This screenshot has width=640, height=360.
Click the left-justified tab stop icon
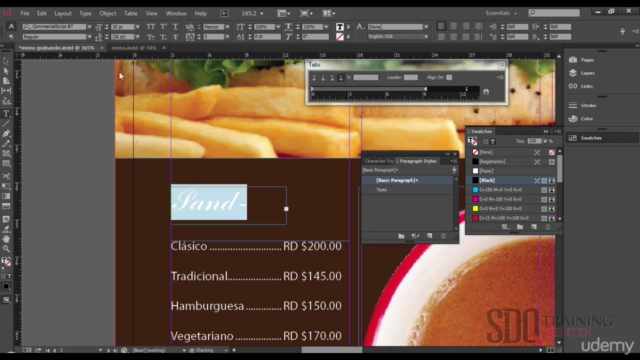314,78
